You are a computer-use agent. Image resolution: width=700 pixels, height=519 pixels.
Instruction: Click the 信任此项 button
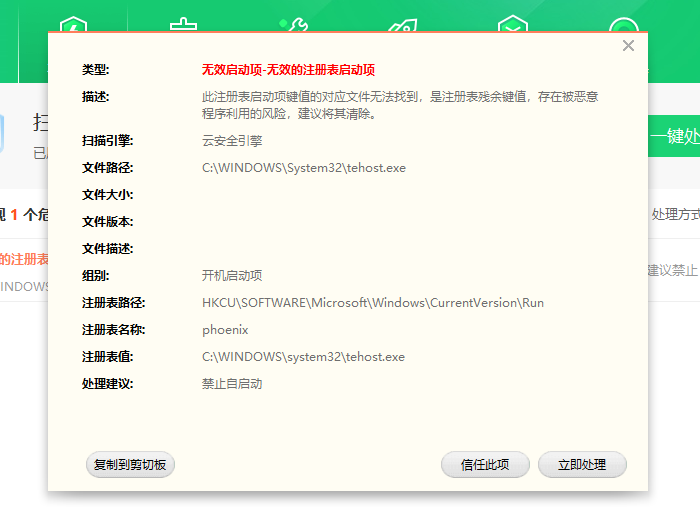[485, 465]
